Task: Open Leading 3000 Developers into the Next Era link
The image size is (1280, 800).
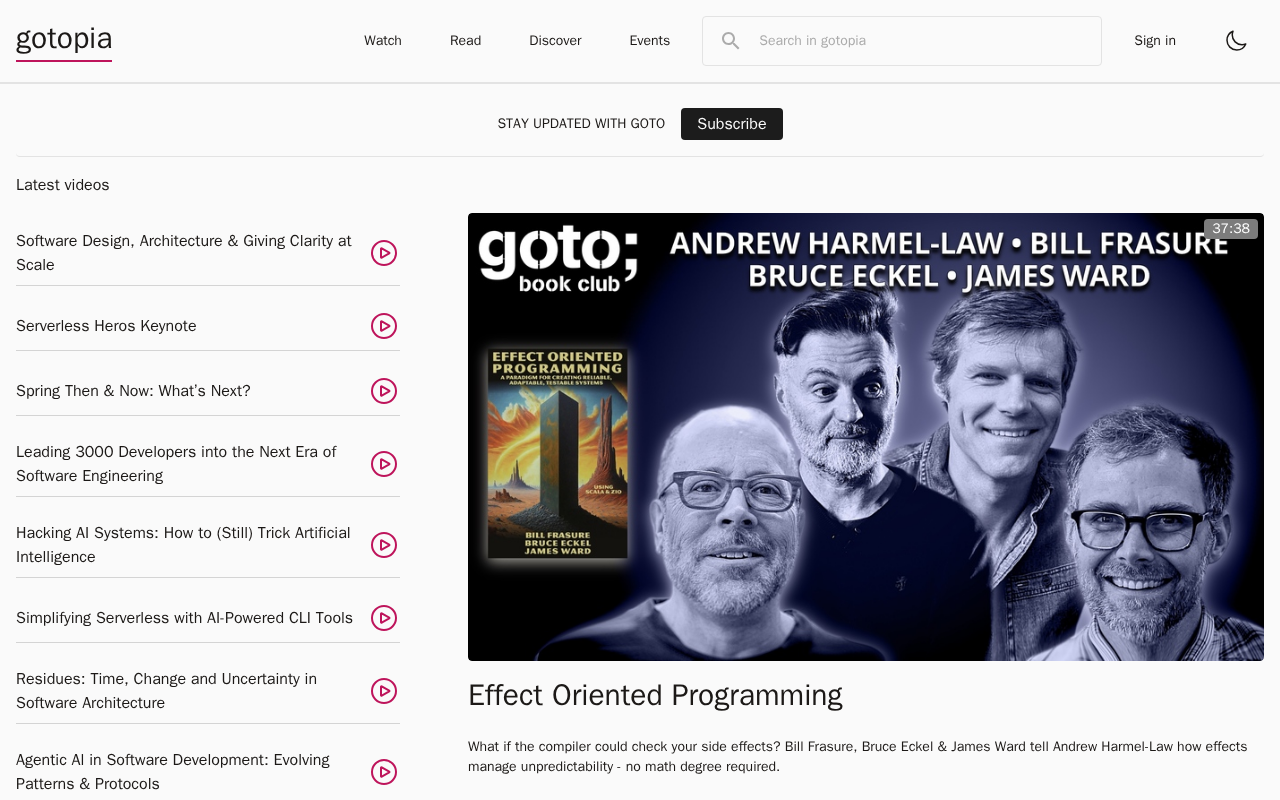Action: (x=176, y=464)
